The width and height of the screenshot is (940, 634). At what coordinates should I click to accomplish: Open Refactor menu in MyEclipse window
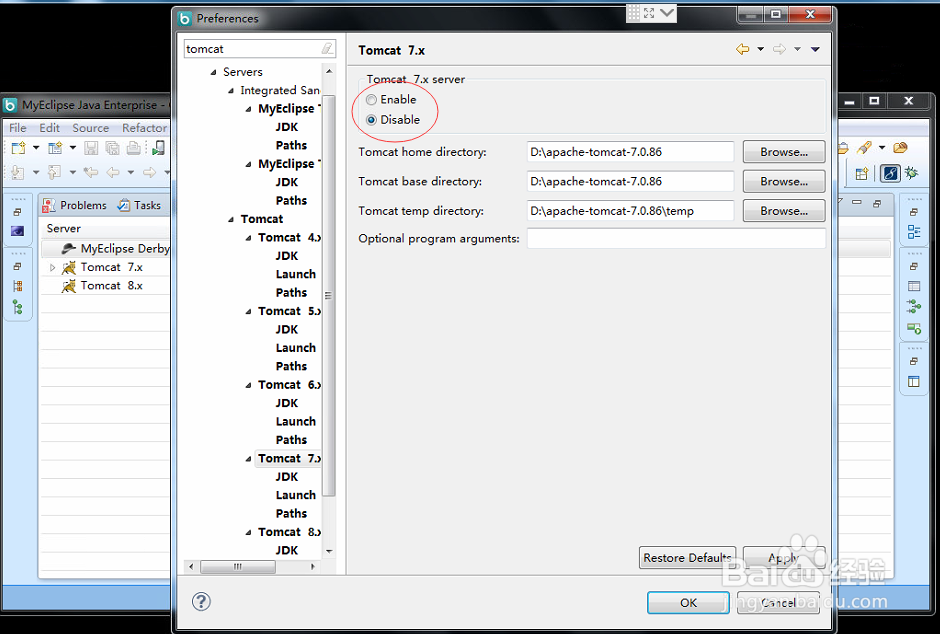coord(144,128)
